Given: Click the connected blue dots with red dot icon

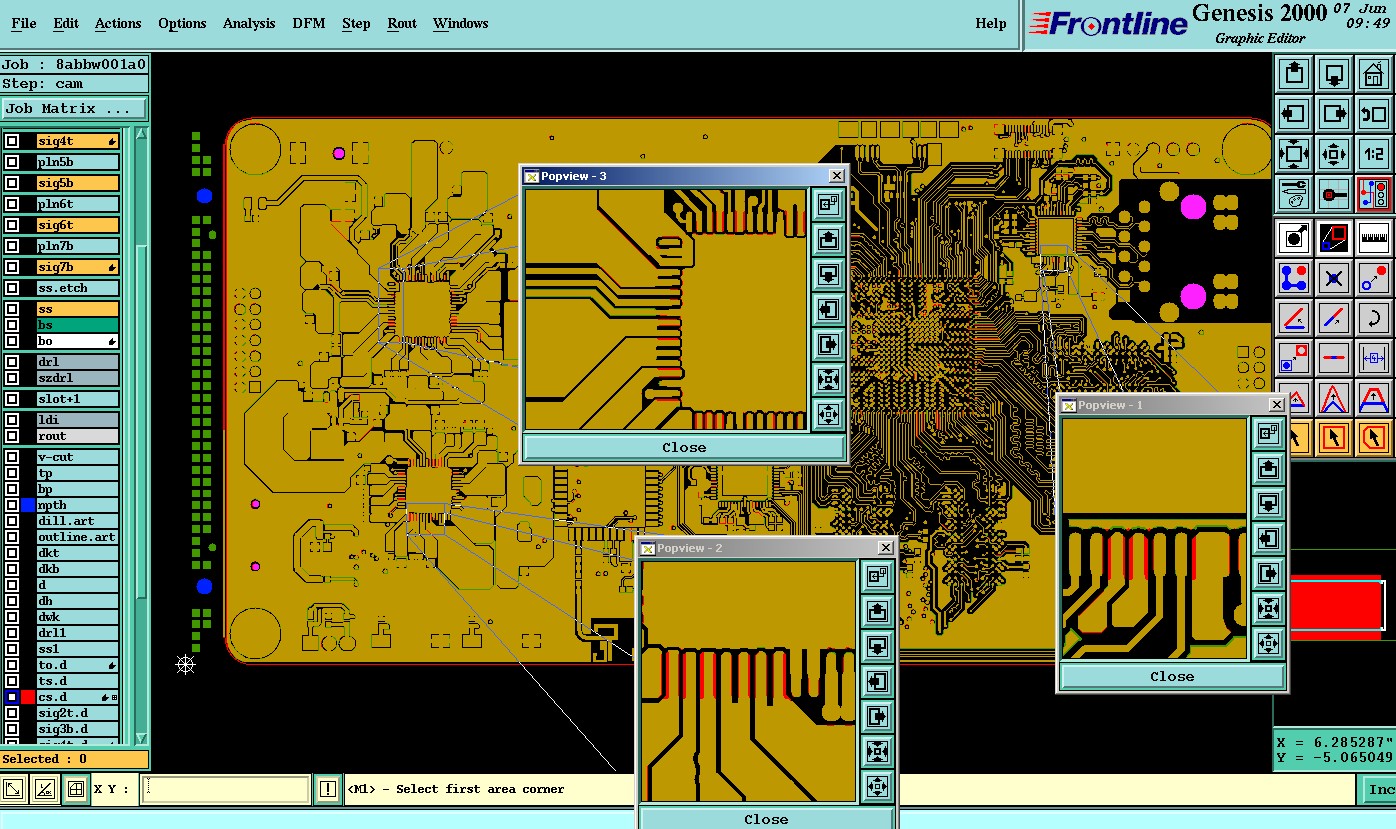Looking at the screenshot, I should (x=1294, y=278).
